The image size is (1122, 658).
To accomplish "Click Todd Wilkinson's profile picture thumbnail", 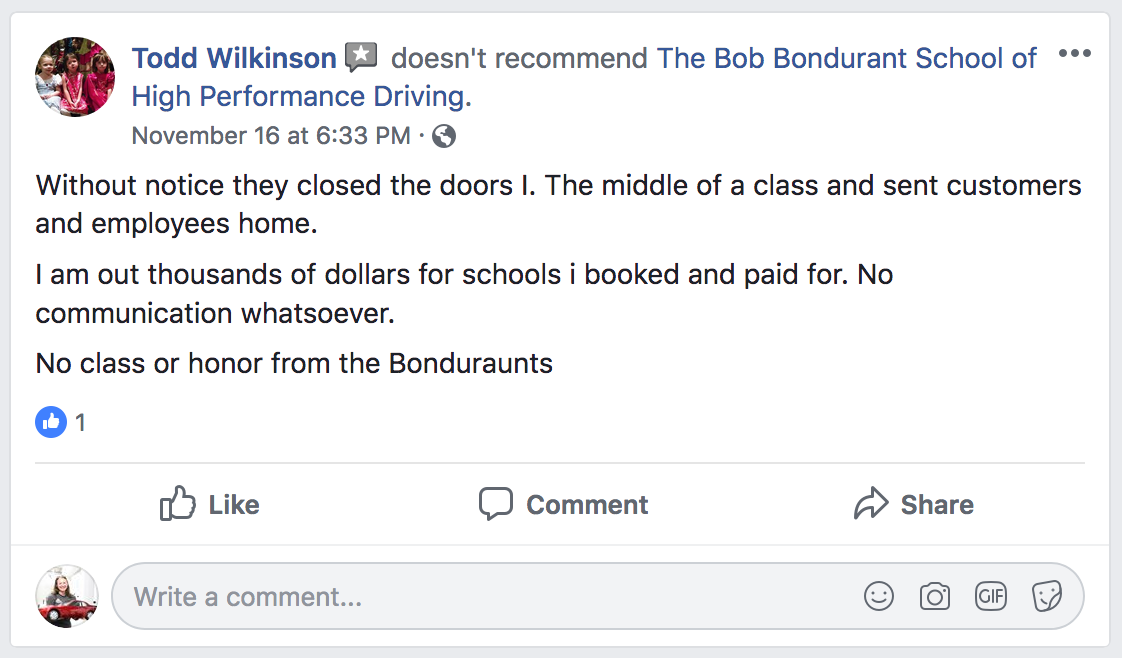I will point(75,77).
